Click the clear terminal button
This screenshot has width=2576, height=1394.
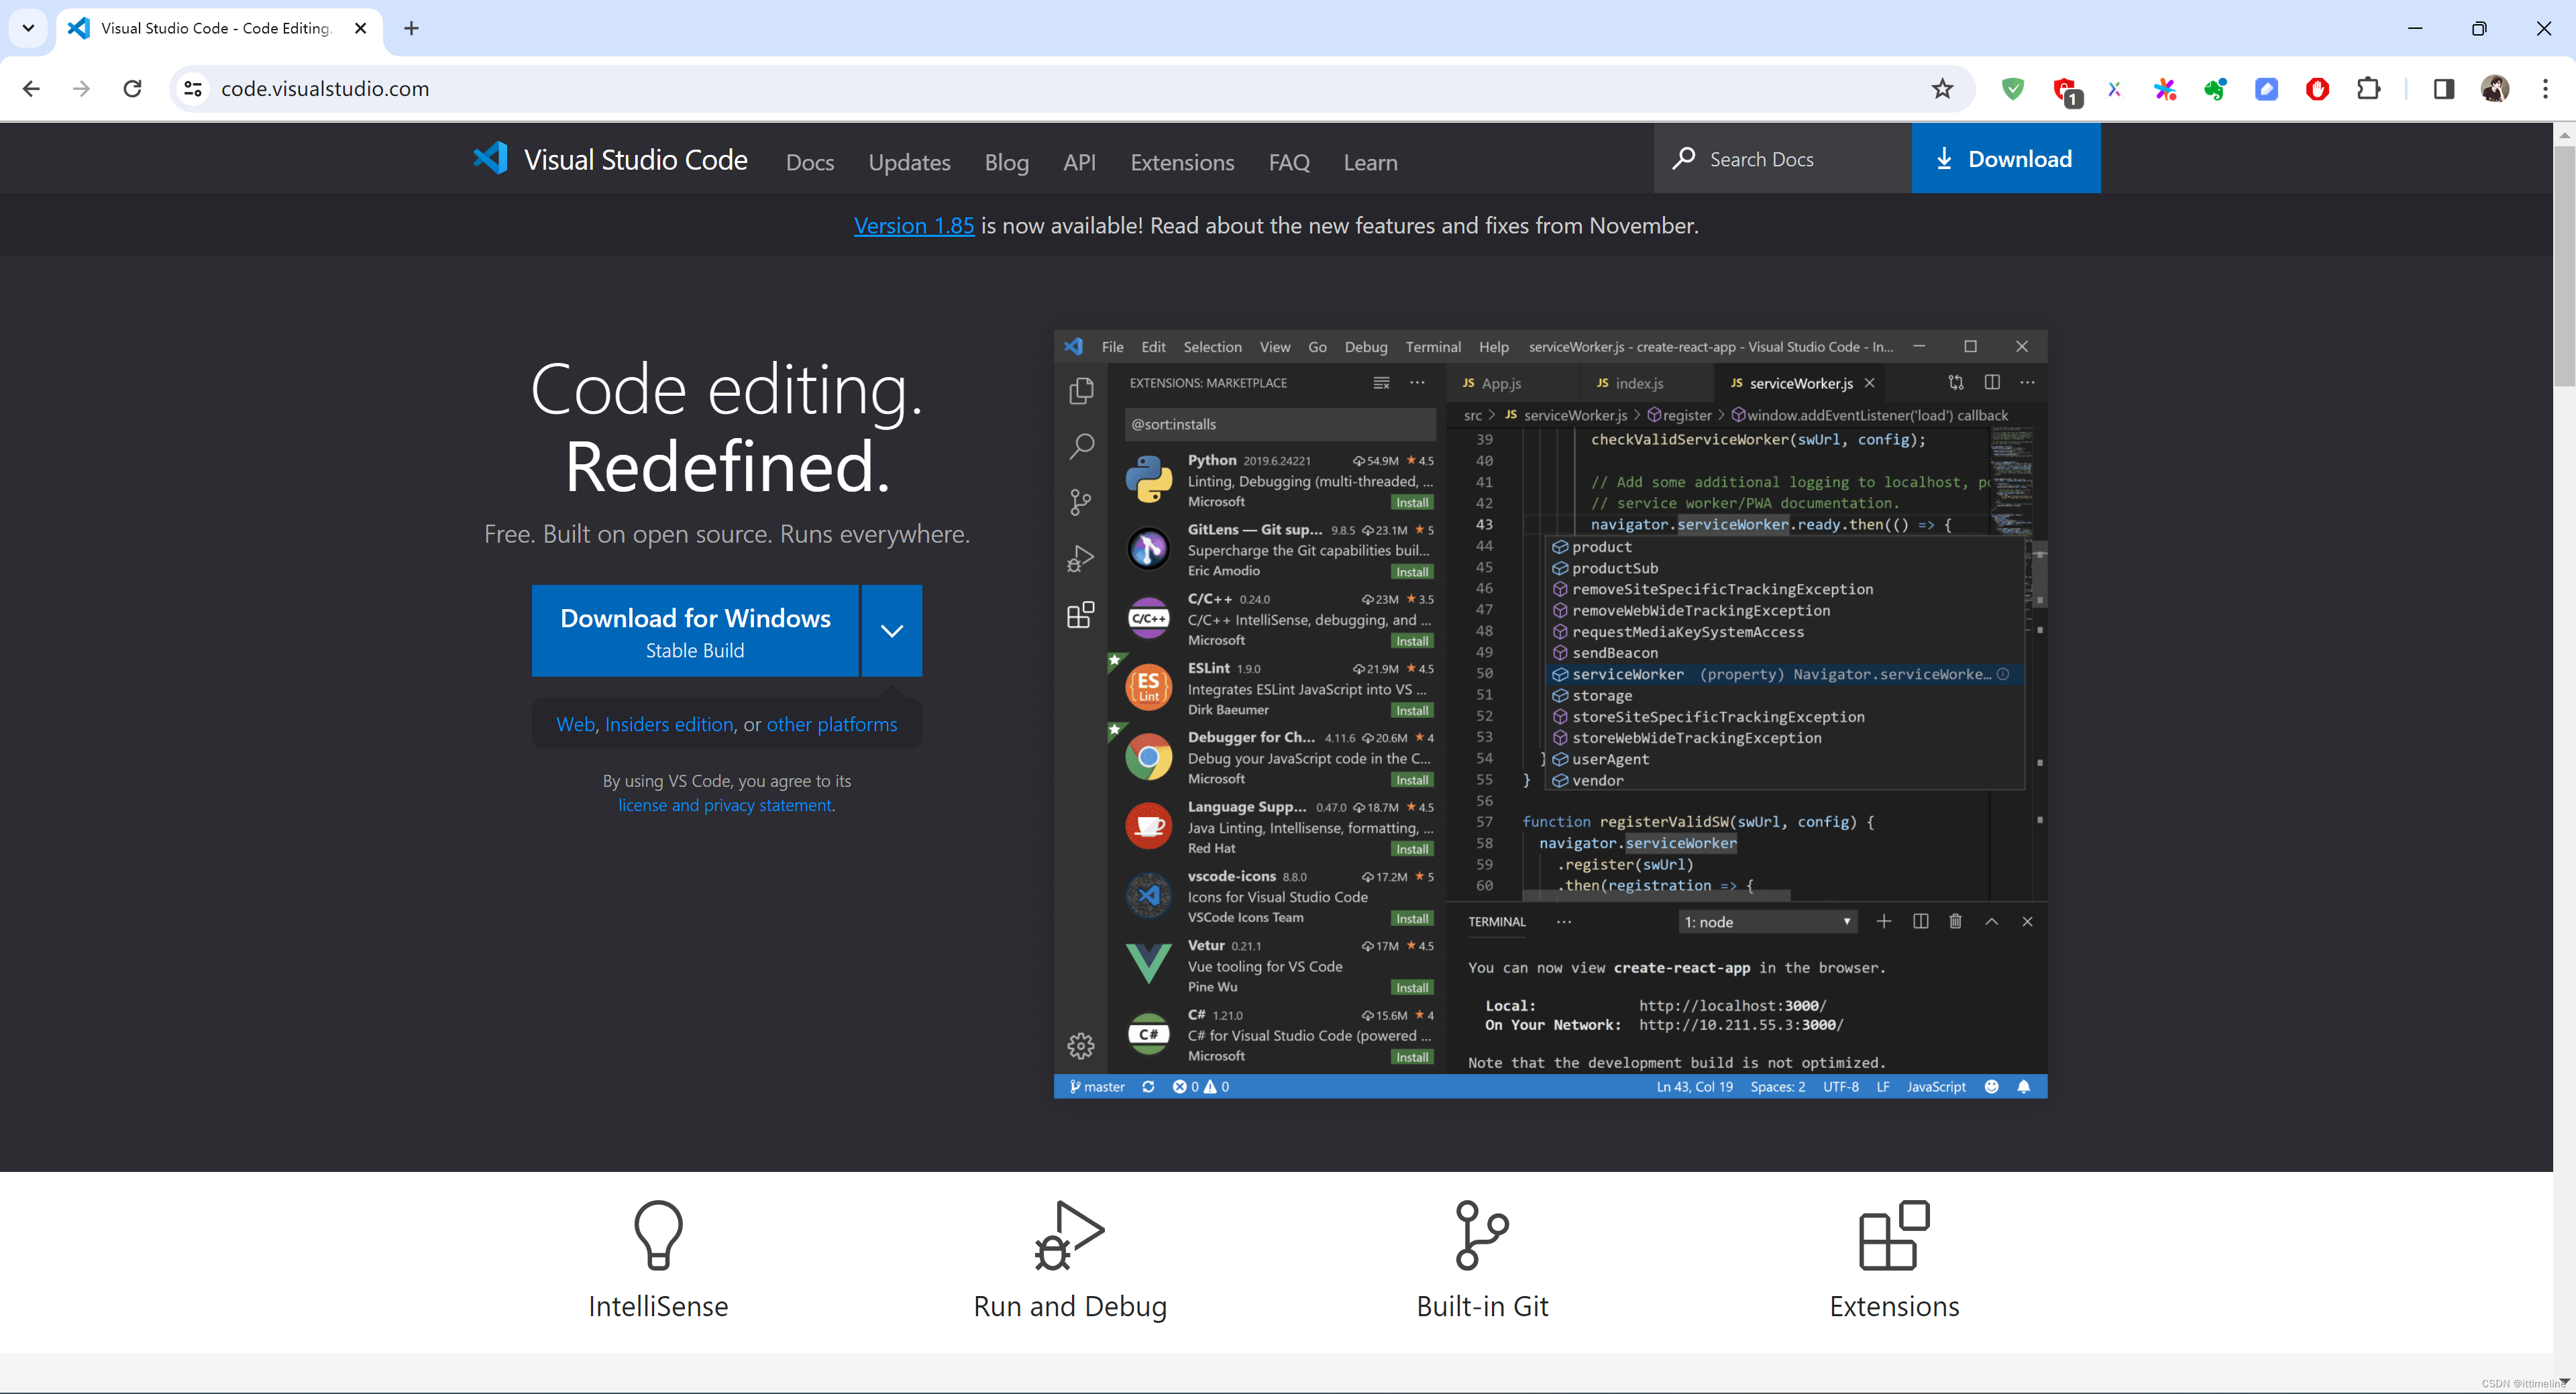[1956, 922]
